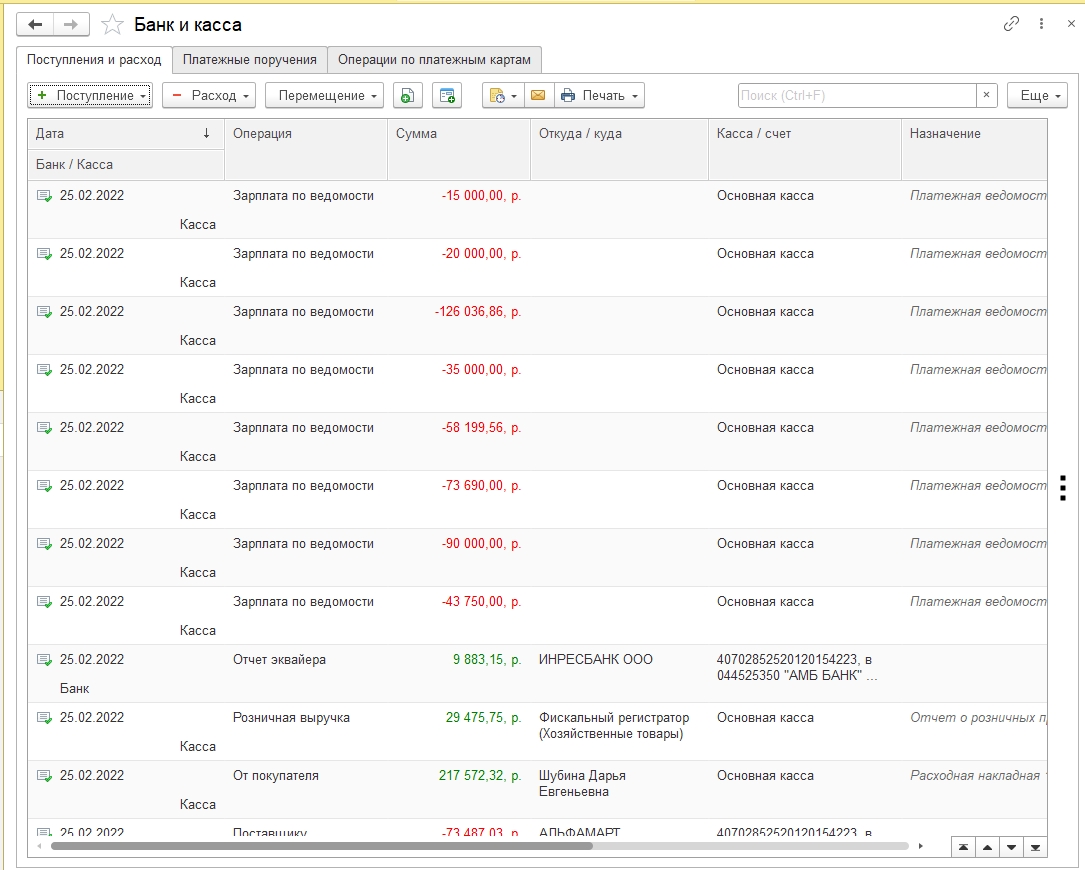Screen dimensions: 1085x870
Task: Click into the Поиск (Ctrl+F) search field
Action: pyautogui.click(x=857, y=96)
